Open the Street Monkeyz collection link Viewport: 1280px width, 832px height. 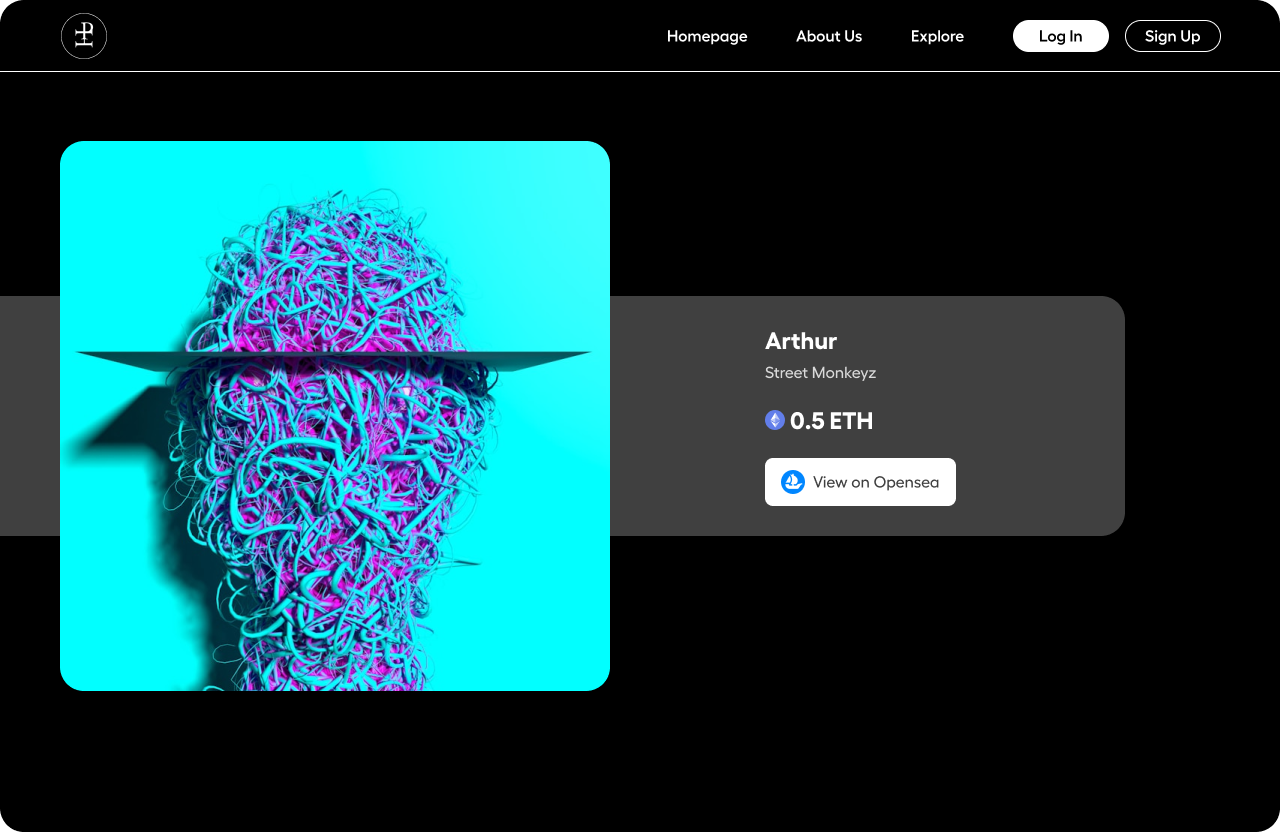click(820, 373)
